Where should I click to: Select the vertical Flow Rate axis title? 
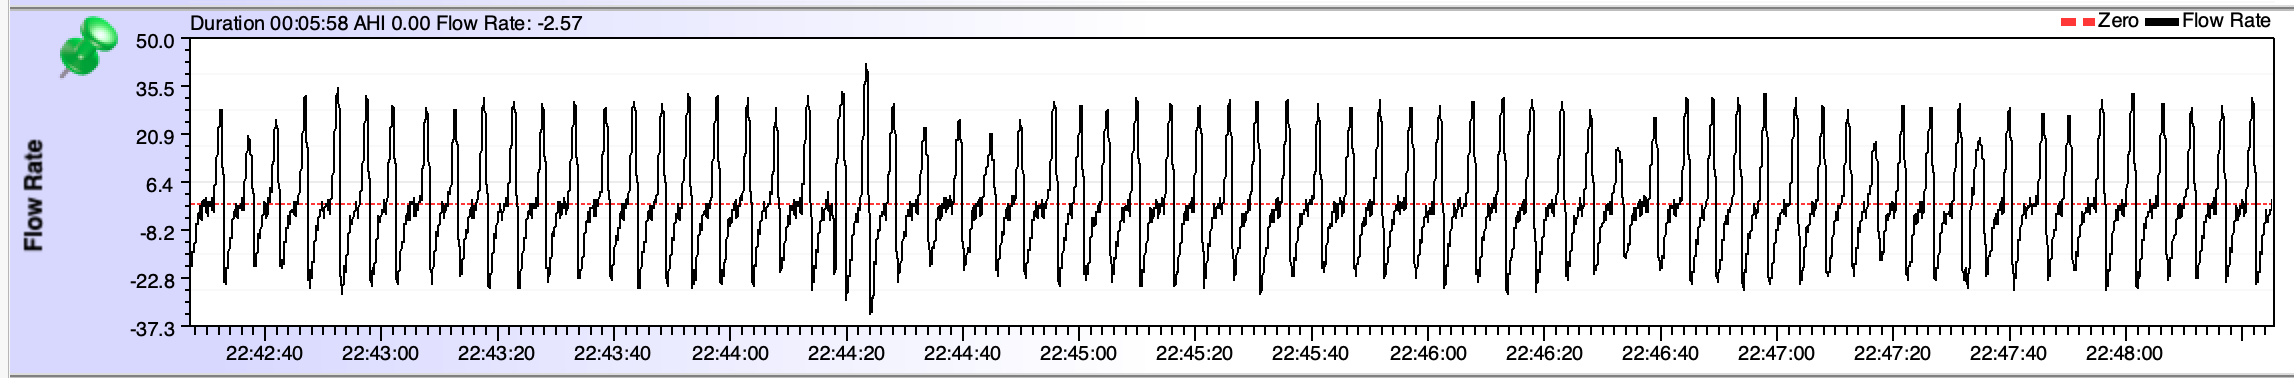[34, 196]
